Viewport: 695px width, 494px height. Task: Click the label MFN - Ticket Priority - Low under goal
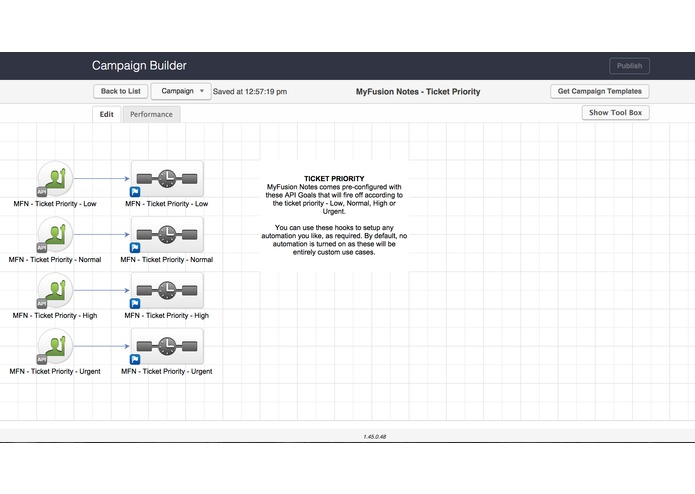[55, 204]
